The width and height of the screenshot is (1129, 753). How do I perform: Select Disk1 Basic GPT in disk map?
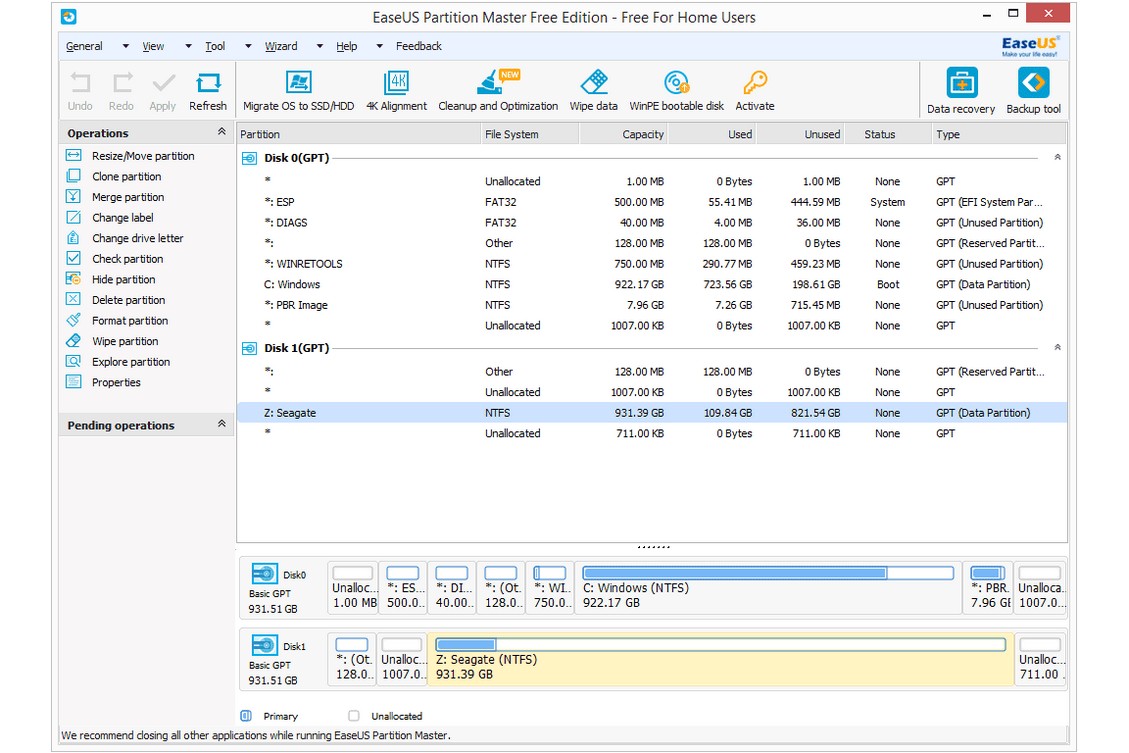282,659
